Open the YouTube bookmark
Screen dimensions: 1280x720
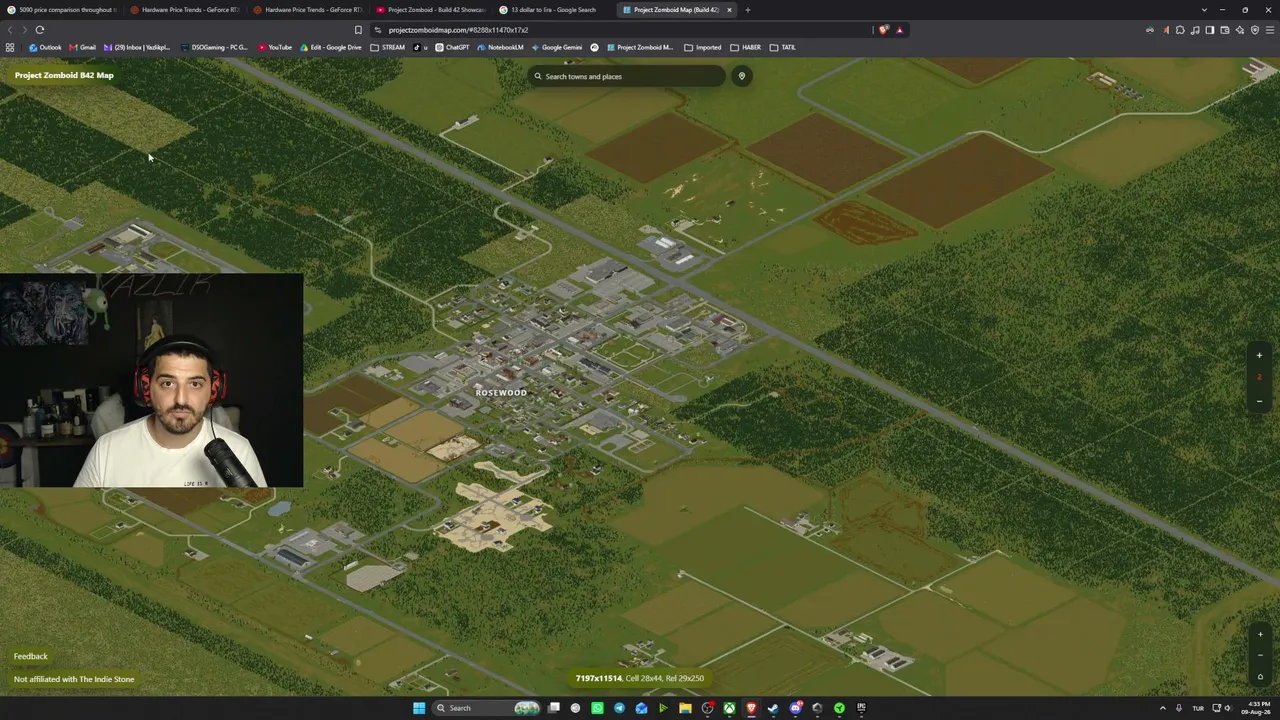tap(275, 47)
